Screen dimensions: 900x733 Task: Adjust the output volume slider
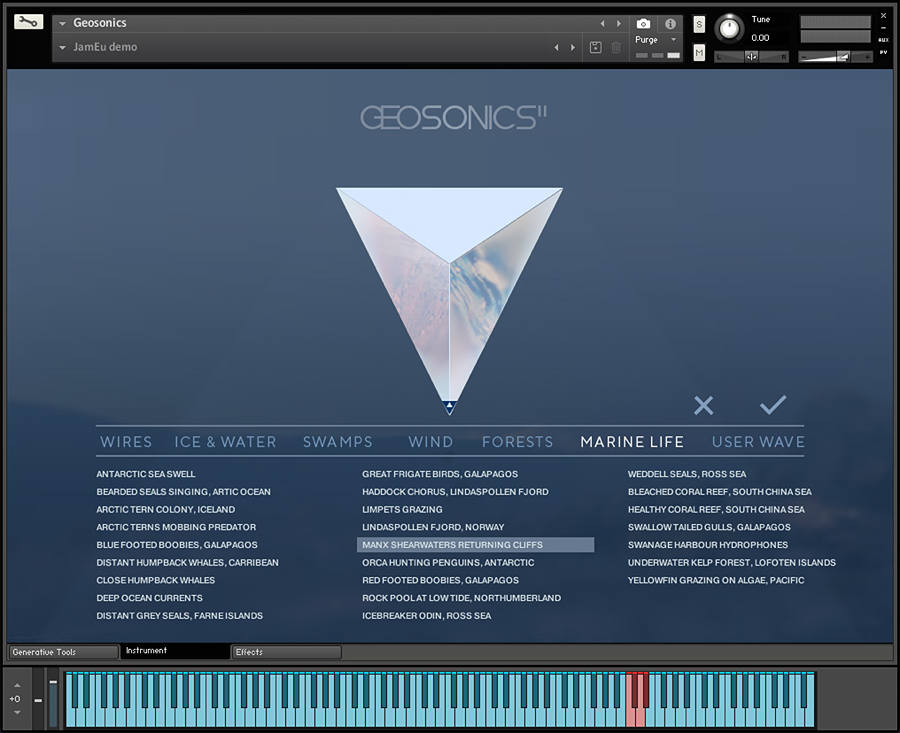pos(835,56)
